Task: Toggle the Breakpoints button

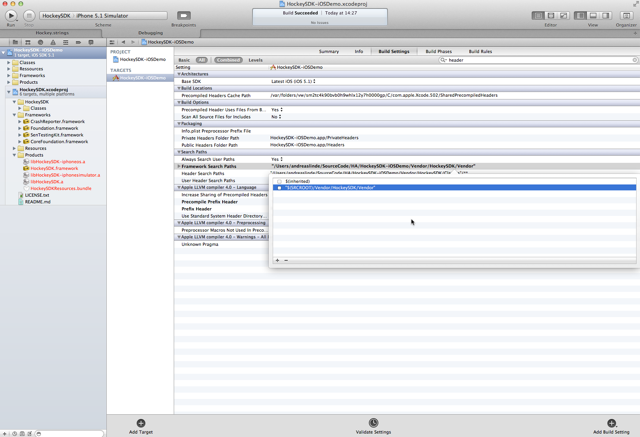Action: 183,16
